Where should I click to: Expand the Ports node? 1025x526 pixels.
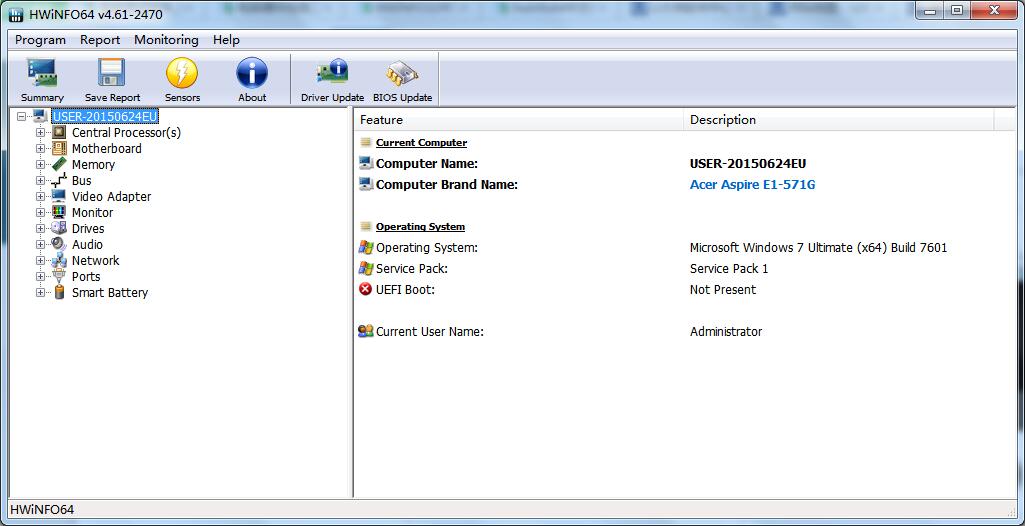(x=41, y=276)
